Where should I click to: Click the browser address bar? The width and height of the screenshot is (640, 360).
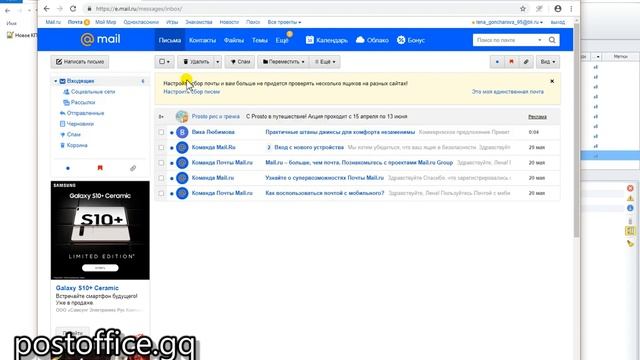click(302, 9)
